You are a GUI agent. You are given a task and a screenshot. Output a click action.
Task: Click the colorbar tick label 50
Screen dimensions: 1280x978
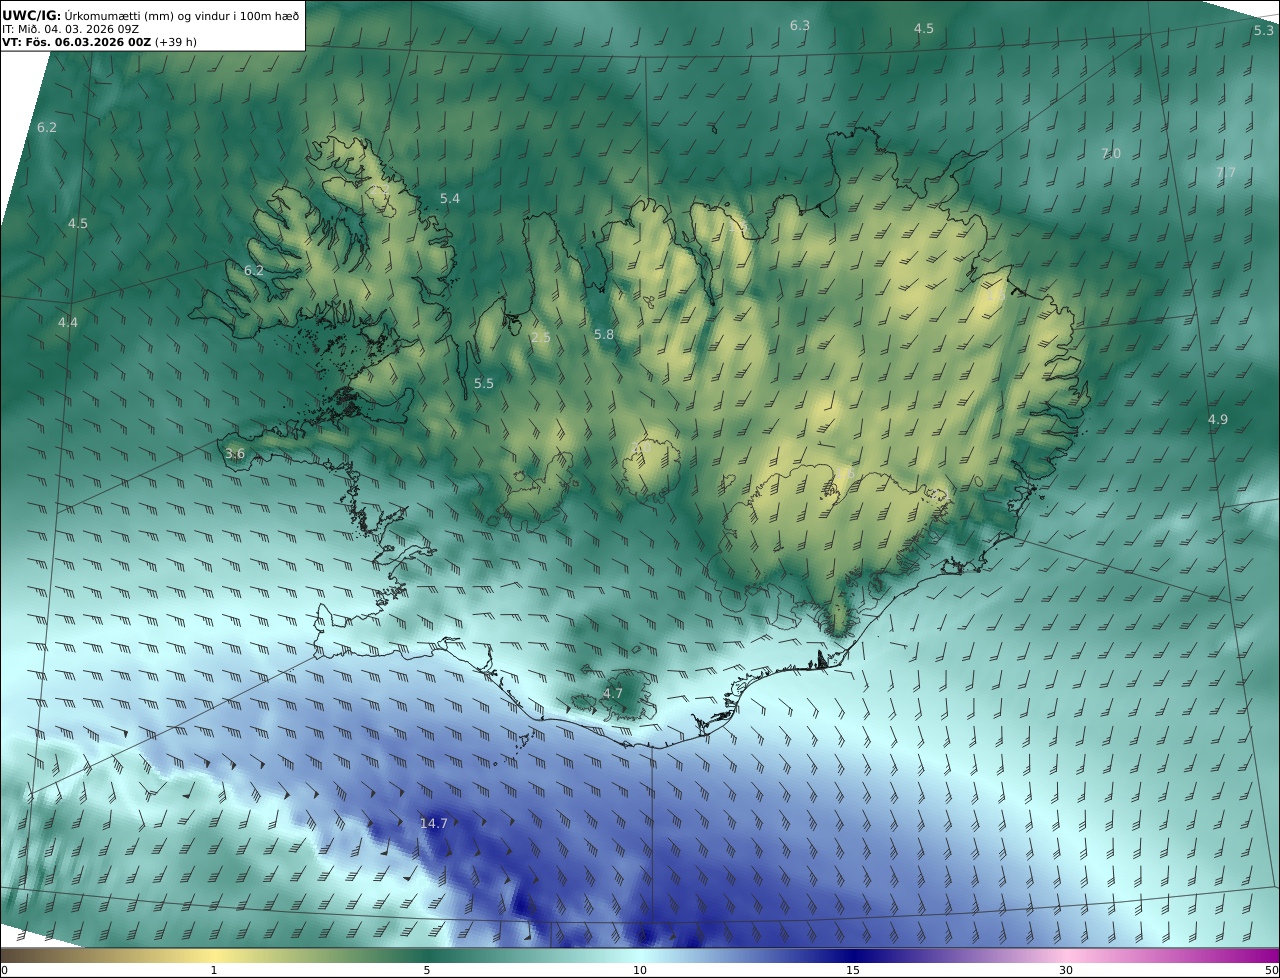pos(1272,970)
